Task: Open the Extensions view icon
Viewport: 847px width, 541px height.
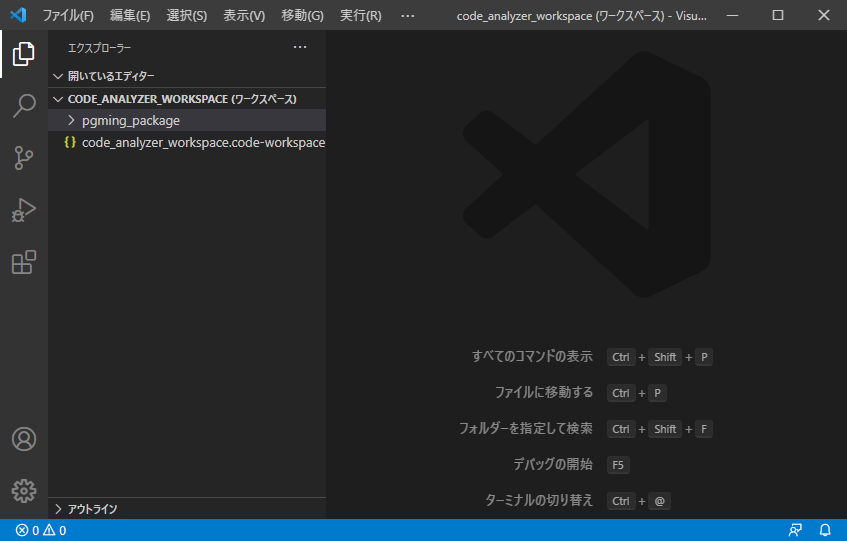Action: click(24, 262)
